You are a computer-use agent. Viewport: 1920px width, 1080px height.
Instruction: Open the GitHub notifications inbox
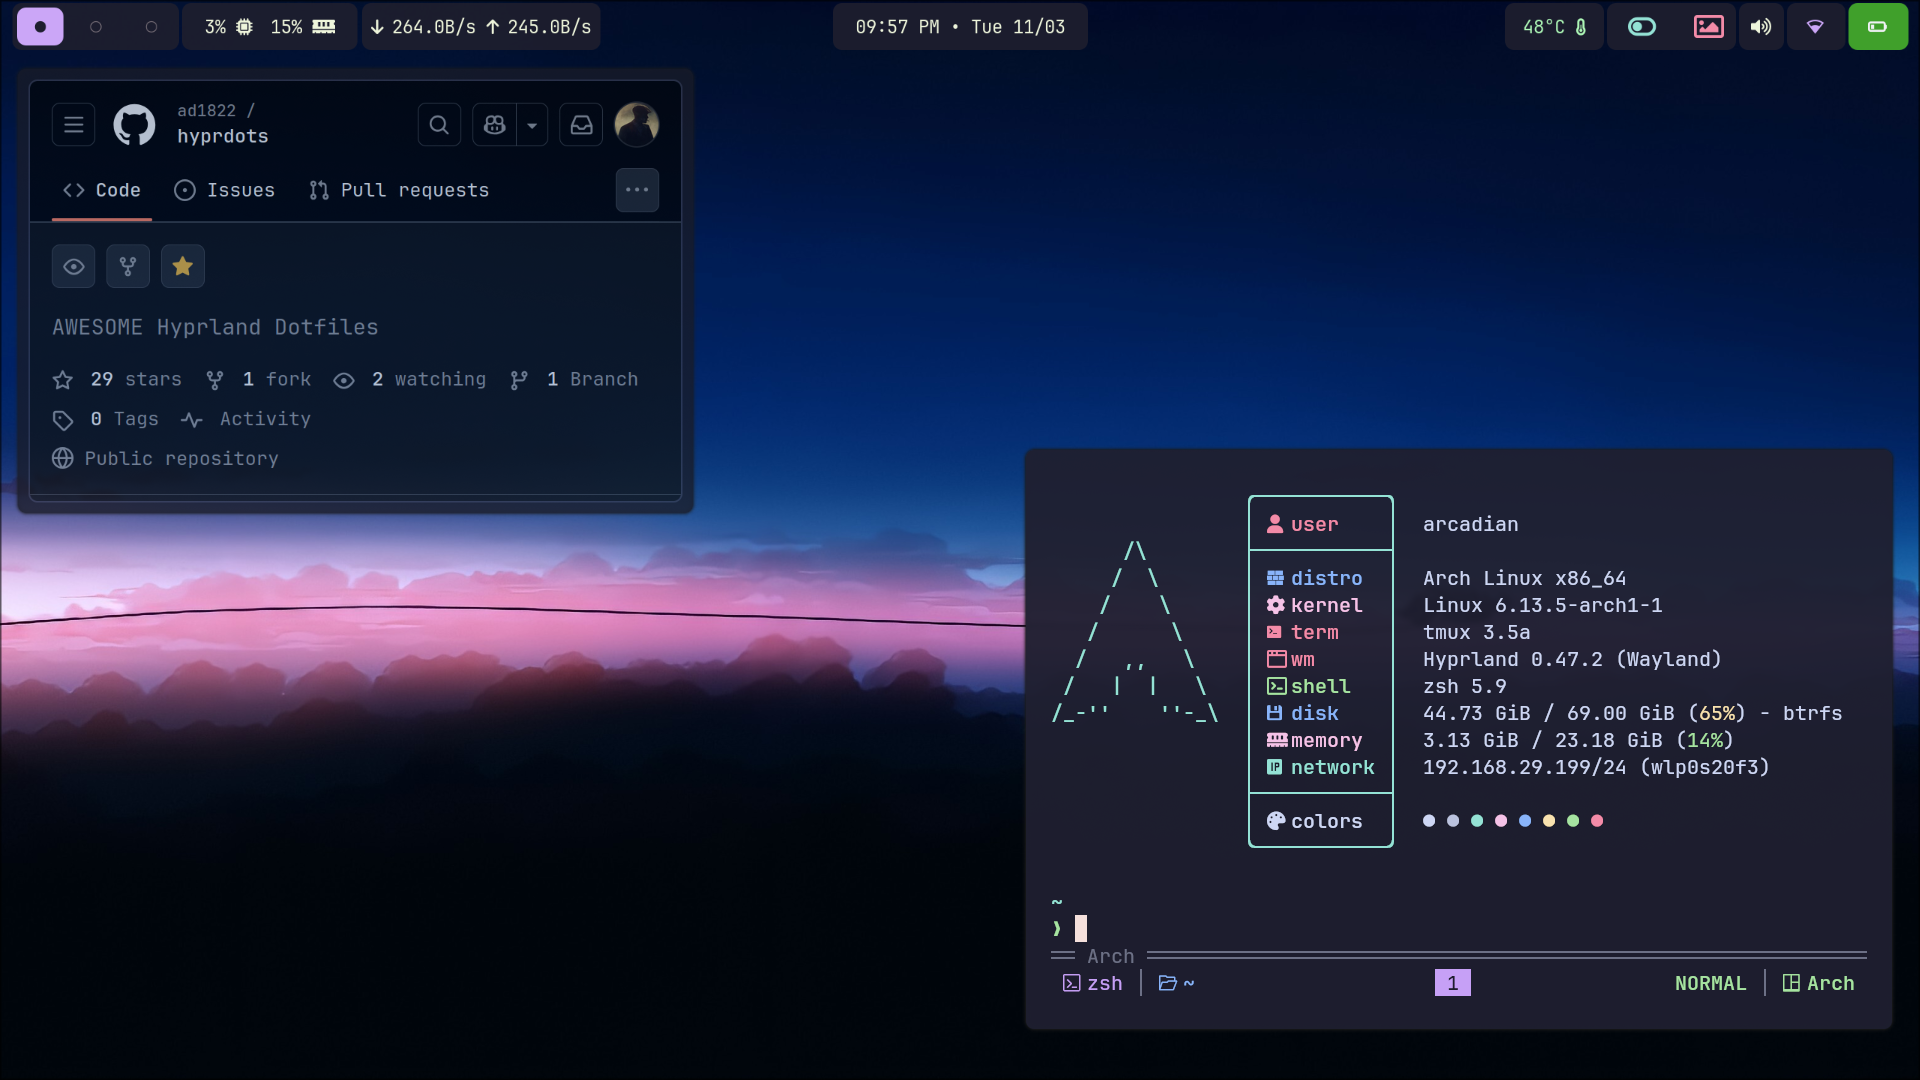tap(581, 125)
